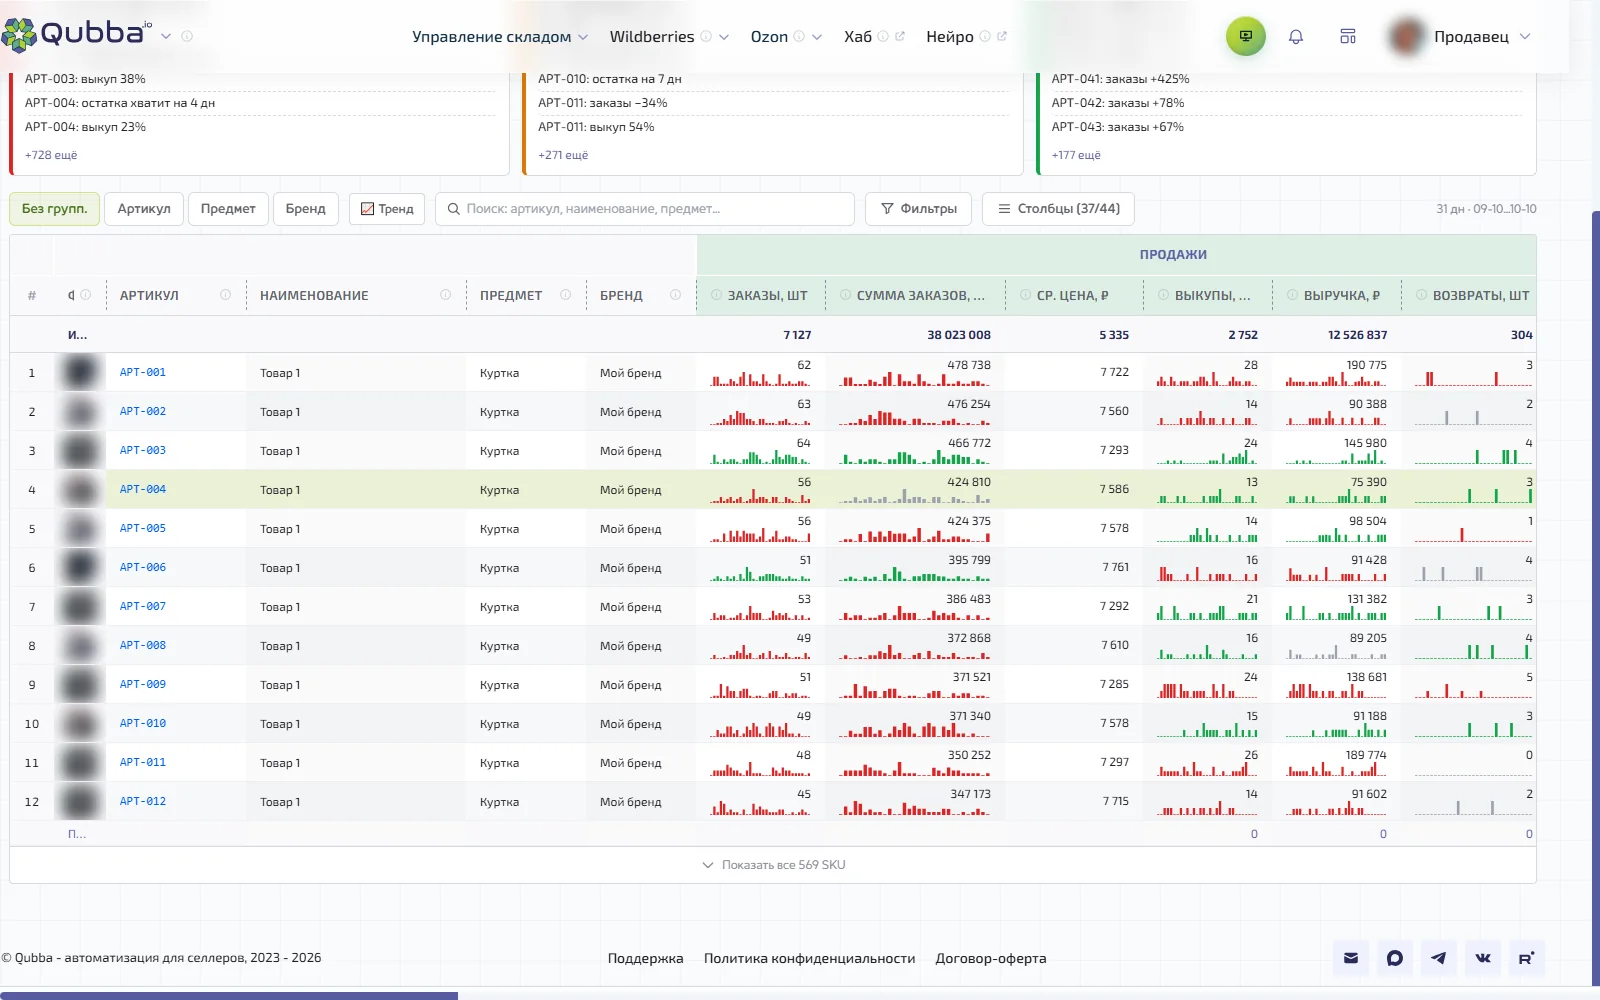Open Политика конфиденциальности link
This screenshot has height=1000, width=1600.
coord(809,958)
